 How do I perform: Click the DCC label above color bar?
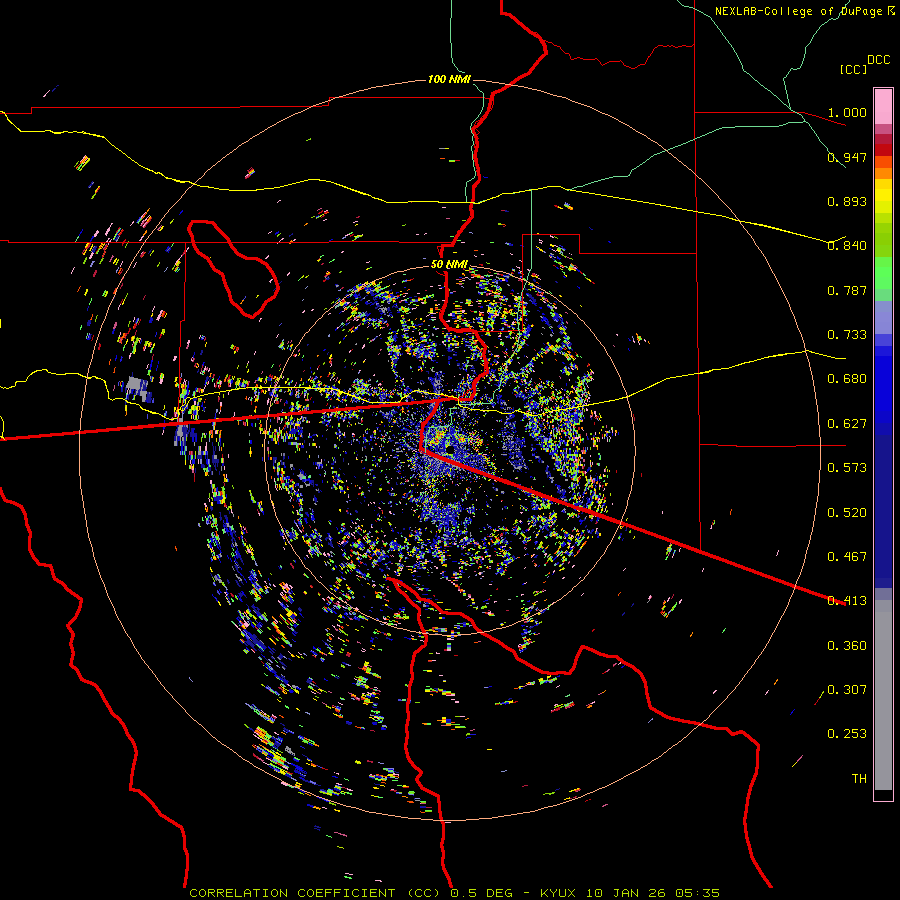[878, 60]
